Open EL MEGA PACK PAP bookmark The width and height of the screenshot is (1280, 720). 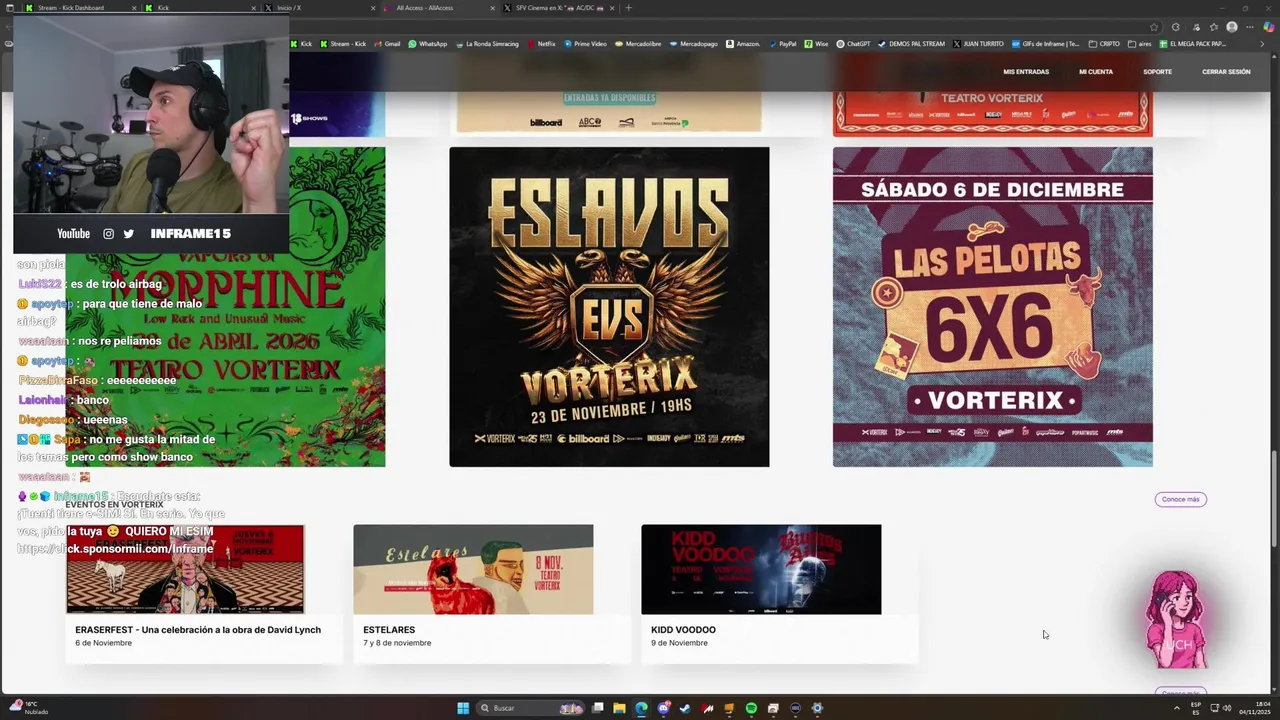click(x=1193, y=44)
